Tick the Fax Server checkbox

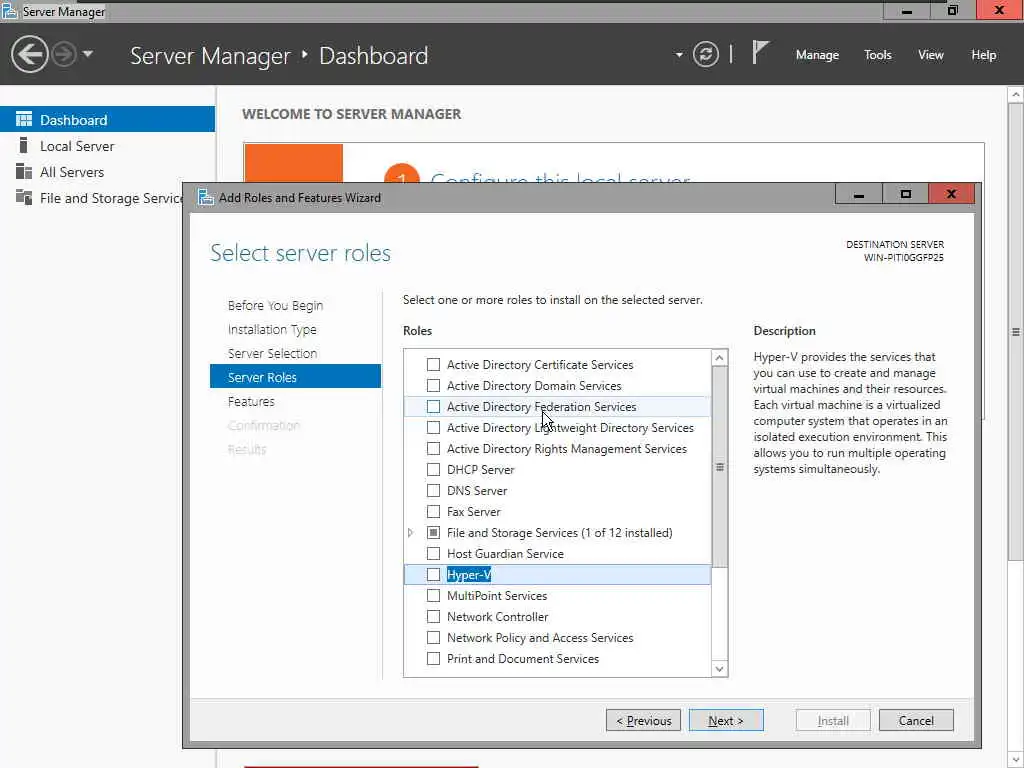(433, 511)
